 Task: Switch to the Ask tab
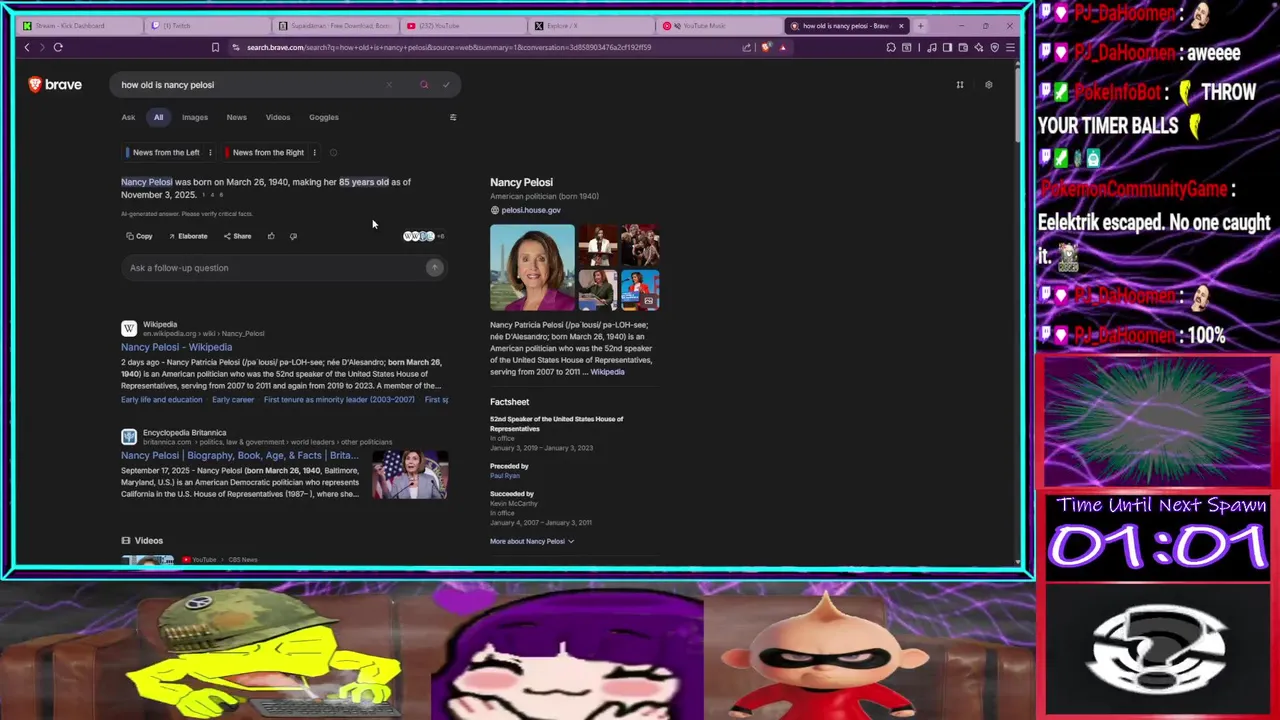pyautogui.click(x=128, y=117)
